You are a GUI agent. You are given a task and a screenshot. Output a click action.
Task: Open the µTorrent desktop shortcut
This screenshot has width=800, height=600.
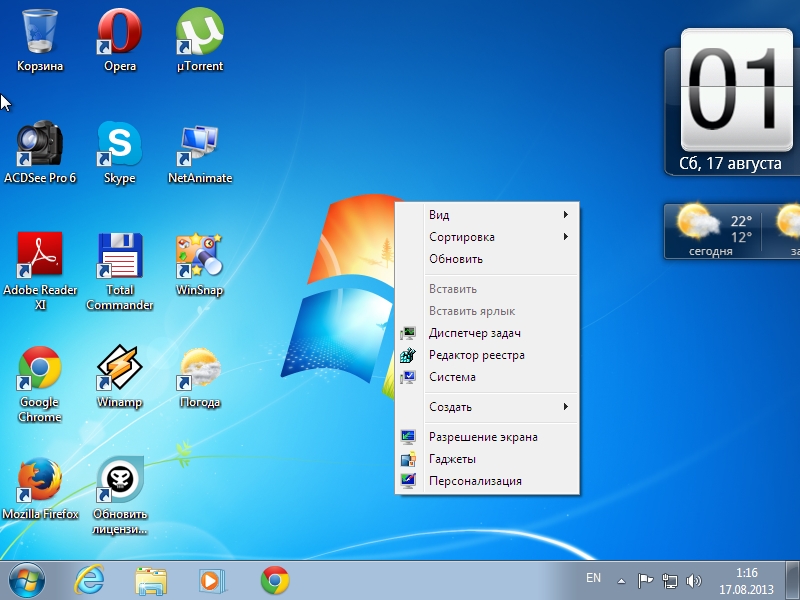pos(200,41)
